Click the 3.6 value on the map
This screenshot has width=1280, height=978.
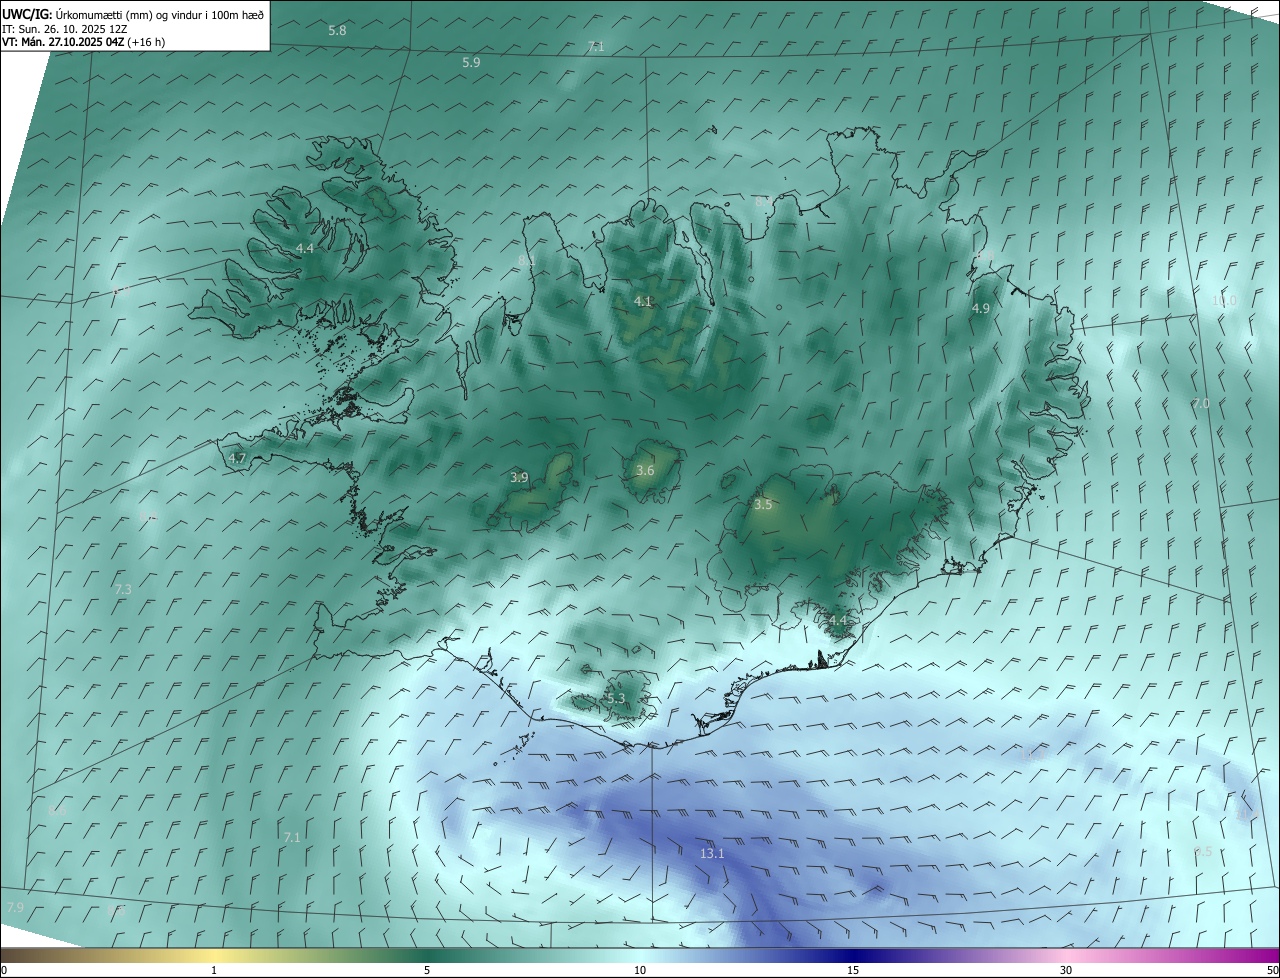click(x=645, y=471)
